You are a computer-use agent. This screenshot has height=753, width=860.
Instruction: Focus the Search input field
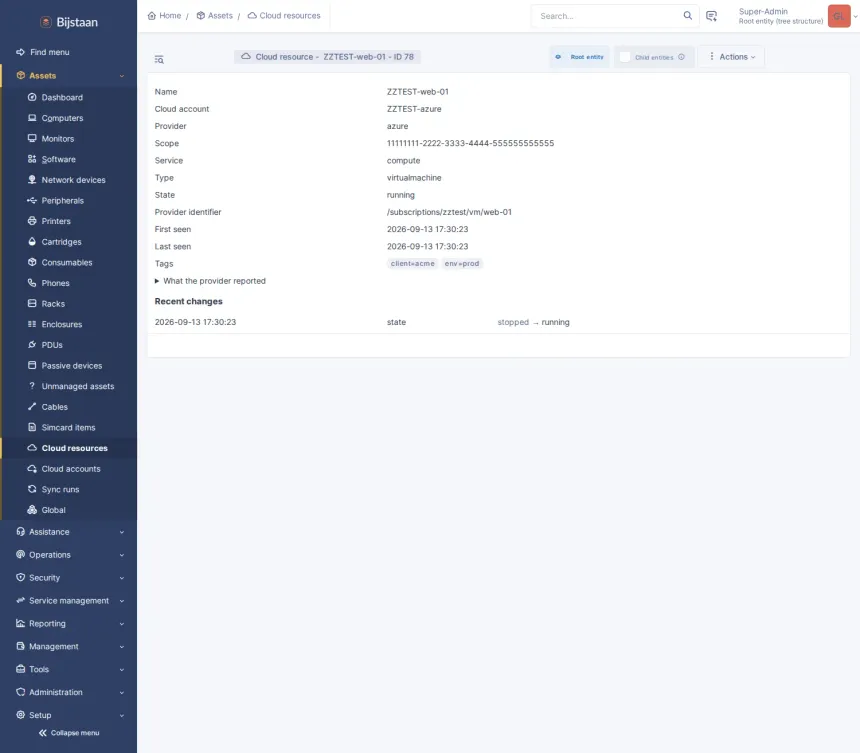pos(608,16)
